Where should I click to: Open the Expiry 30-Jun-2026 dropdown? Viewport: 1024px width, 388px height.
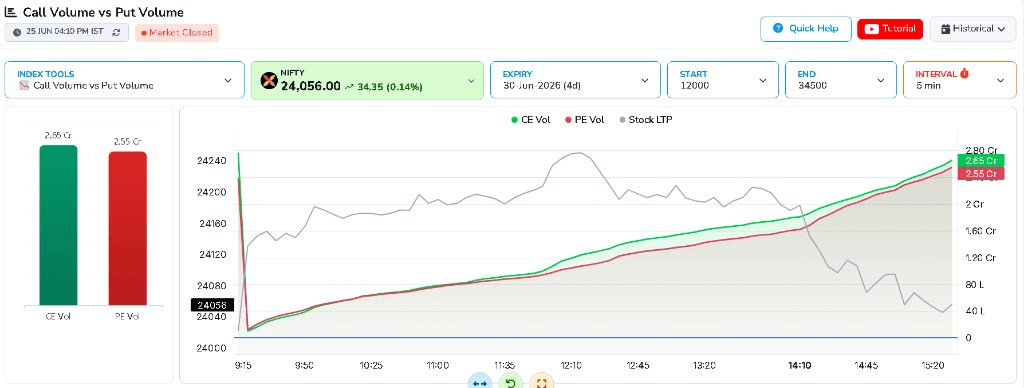575,80
